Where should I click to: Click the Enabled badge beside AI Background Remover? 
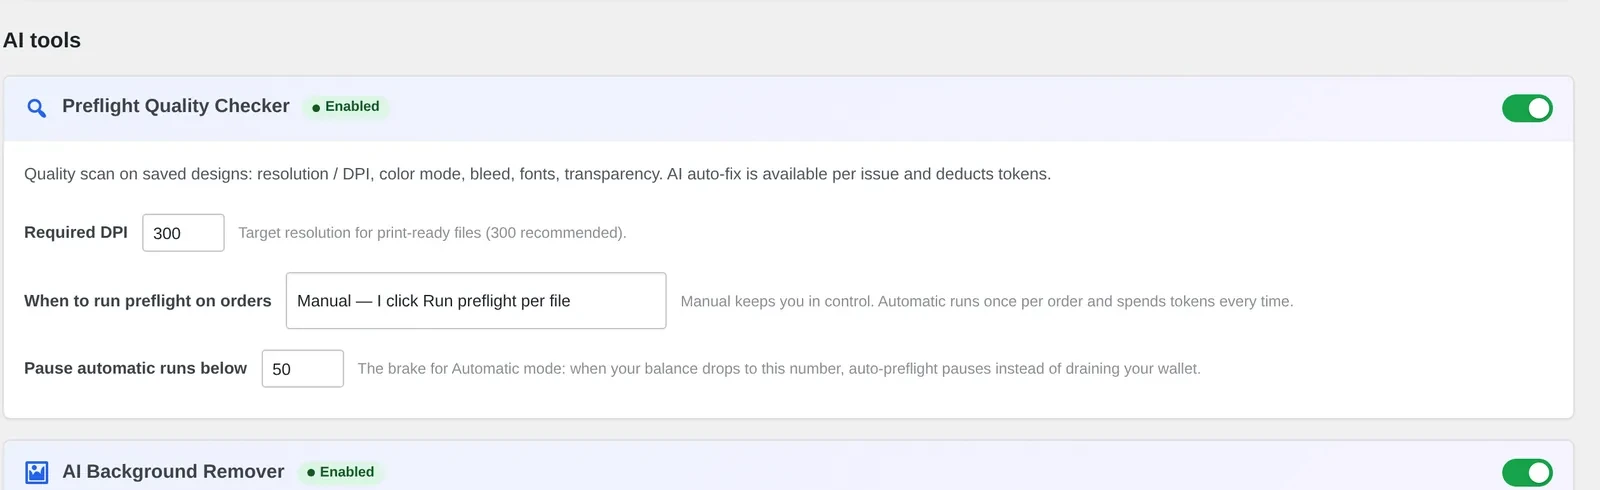pyautogui.click(x=341, y=472)
